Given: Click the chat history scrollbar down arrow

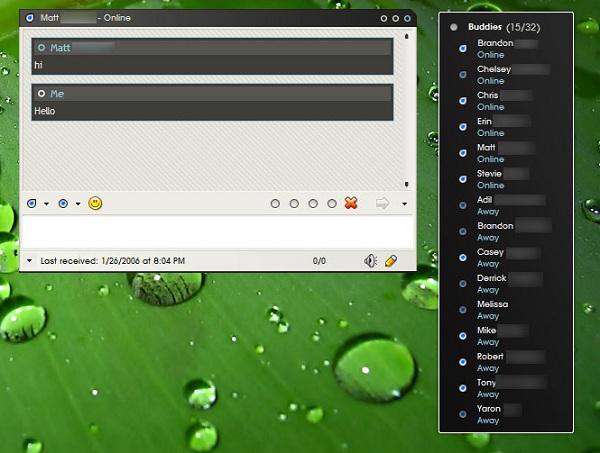Looking at the screenshot, I should (x=406, y=184).
